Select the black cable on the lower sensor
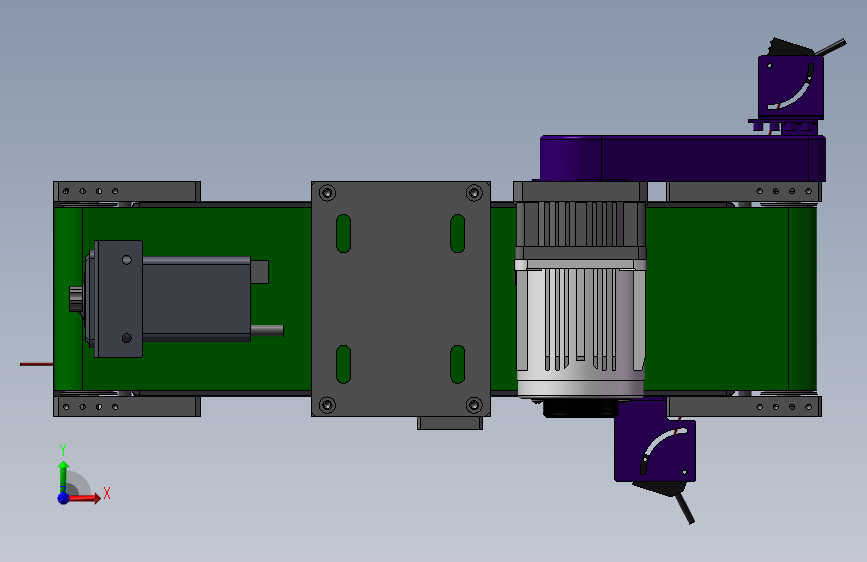Screen dimensions: 867x562 click(685, 509)
